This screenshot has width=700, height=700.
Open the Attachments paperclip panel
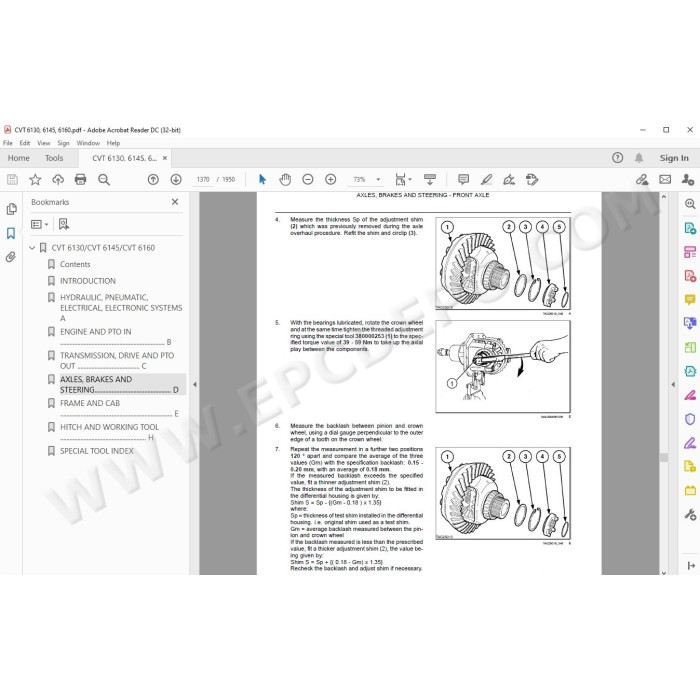click(x=11, y=257)
